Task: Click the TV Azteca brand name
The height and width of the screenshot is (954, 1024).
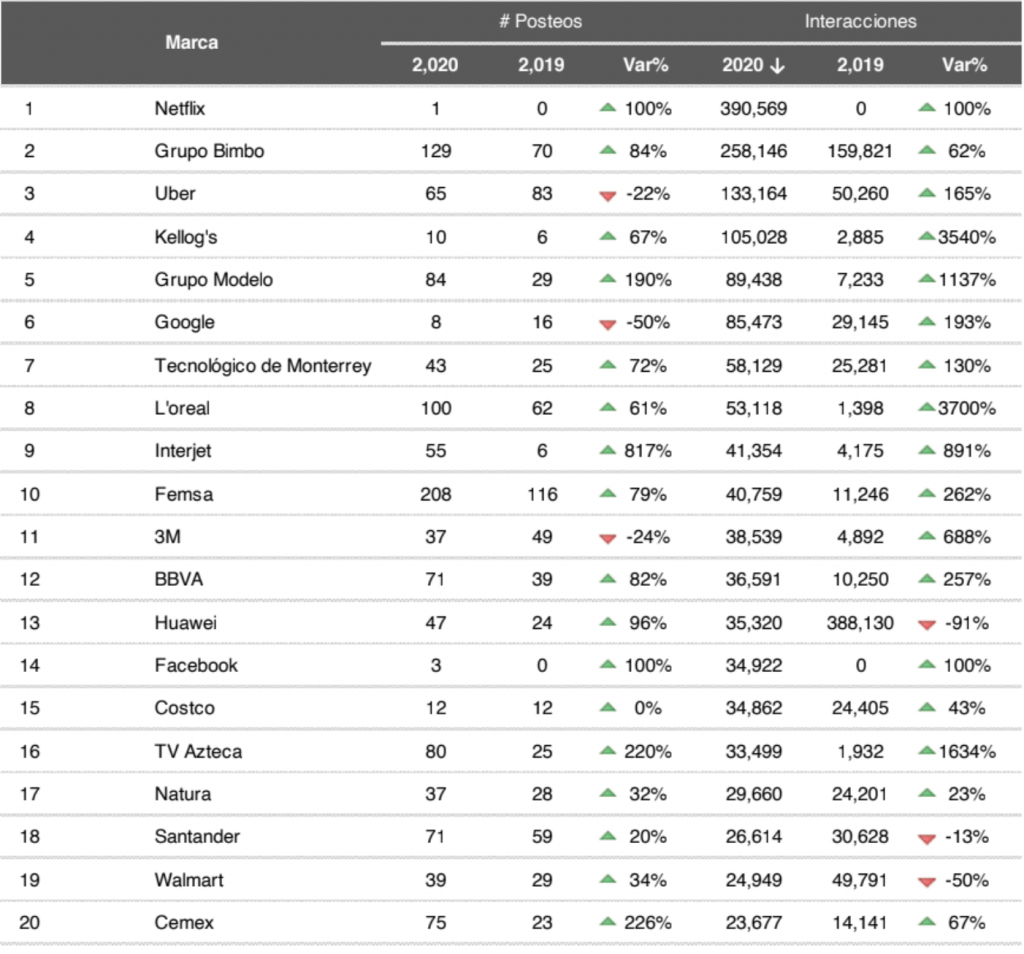Action: (x=198, y=752)
